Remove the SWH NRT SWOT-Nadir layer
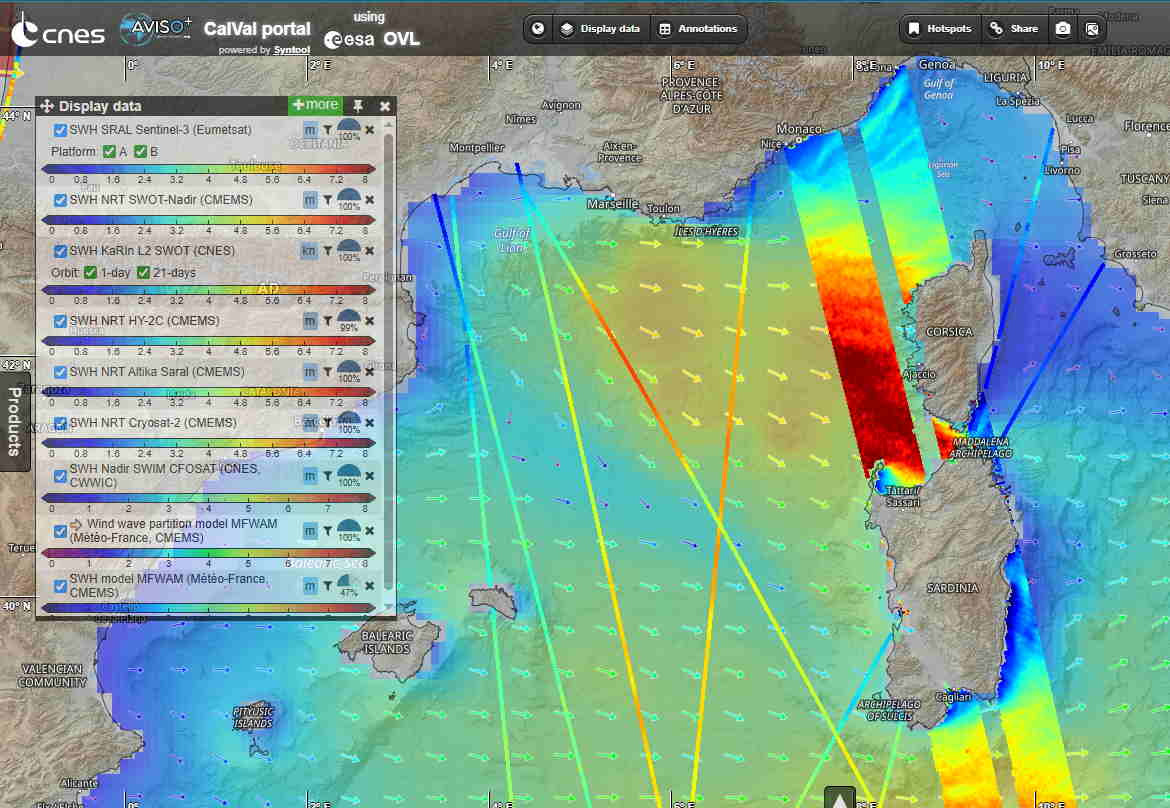The image size is (1170, 808). coord(369,200)
